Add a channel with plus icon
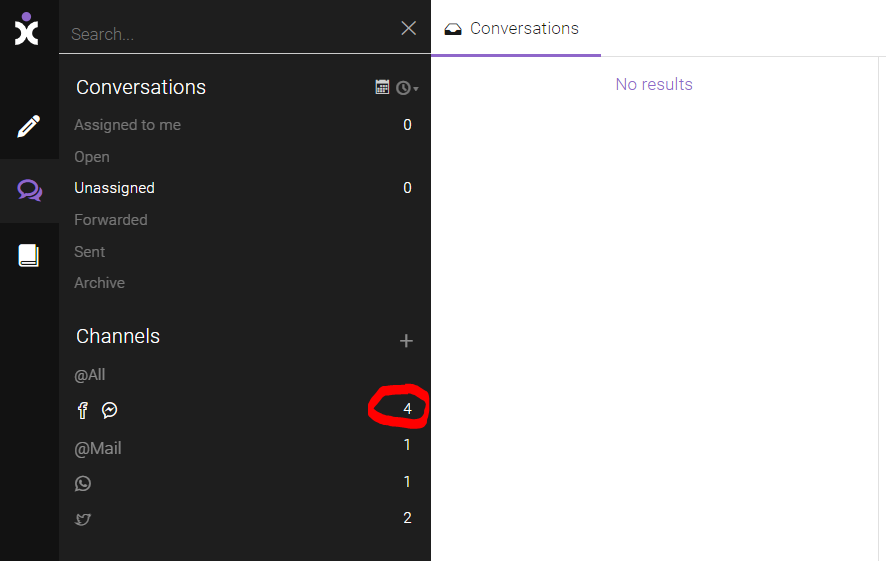This screenshot has width=886, height=561. [406, 341]
